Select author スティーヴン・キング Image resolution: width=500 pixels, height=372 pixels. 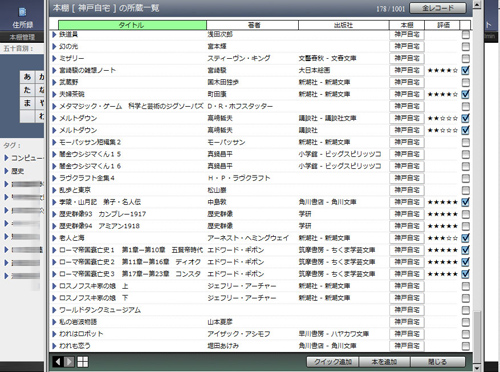239,58
